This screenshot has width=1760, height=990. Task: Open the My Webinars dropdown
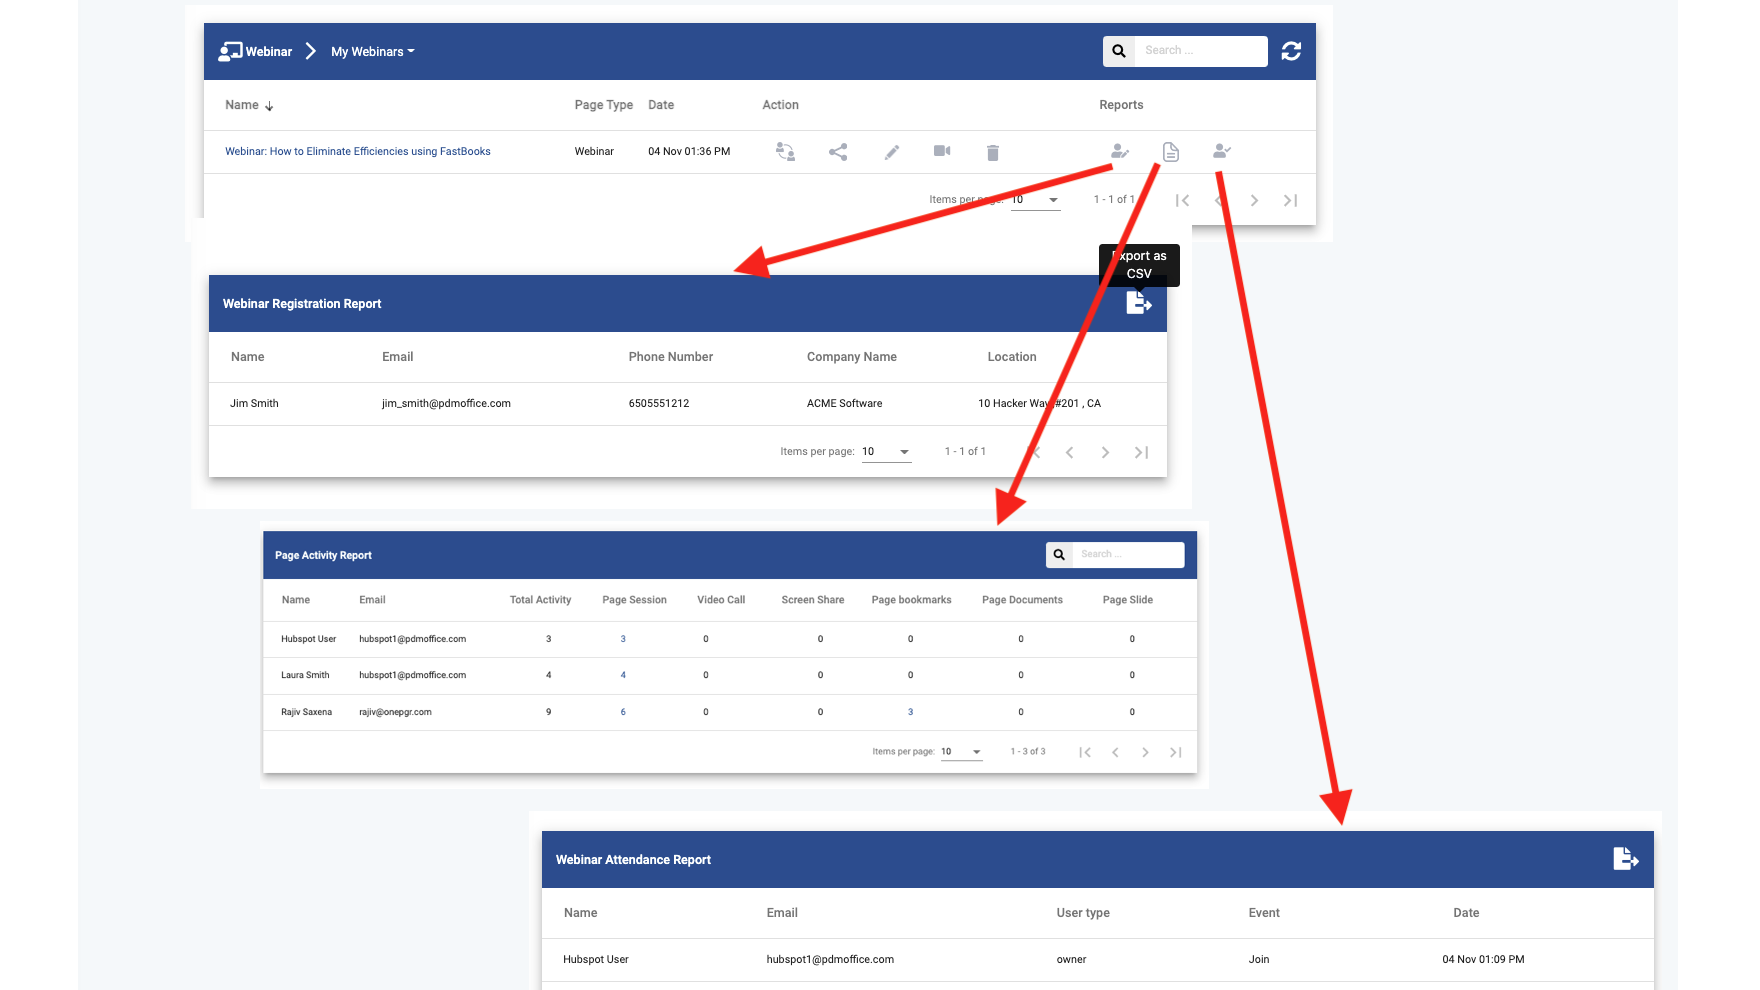[370, 51]
